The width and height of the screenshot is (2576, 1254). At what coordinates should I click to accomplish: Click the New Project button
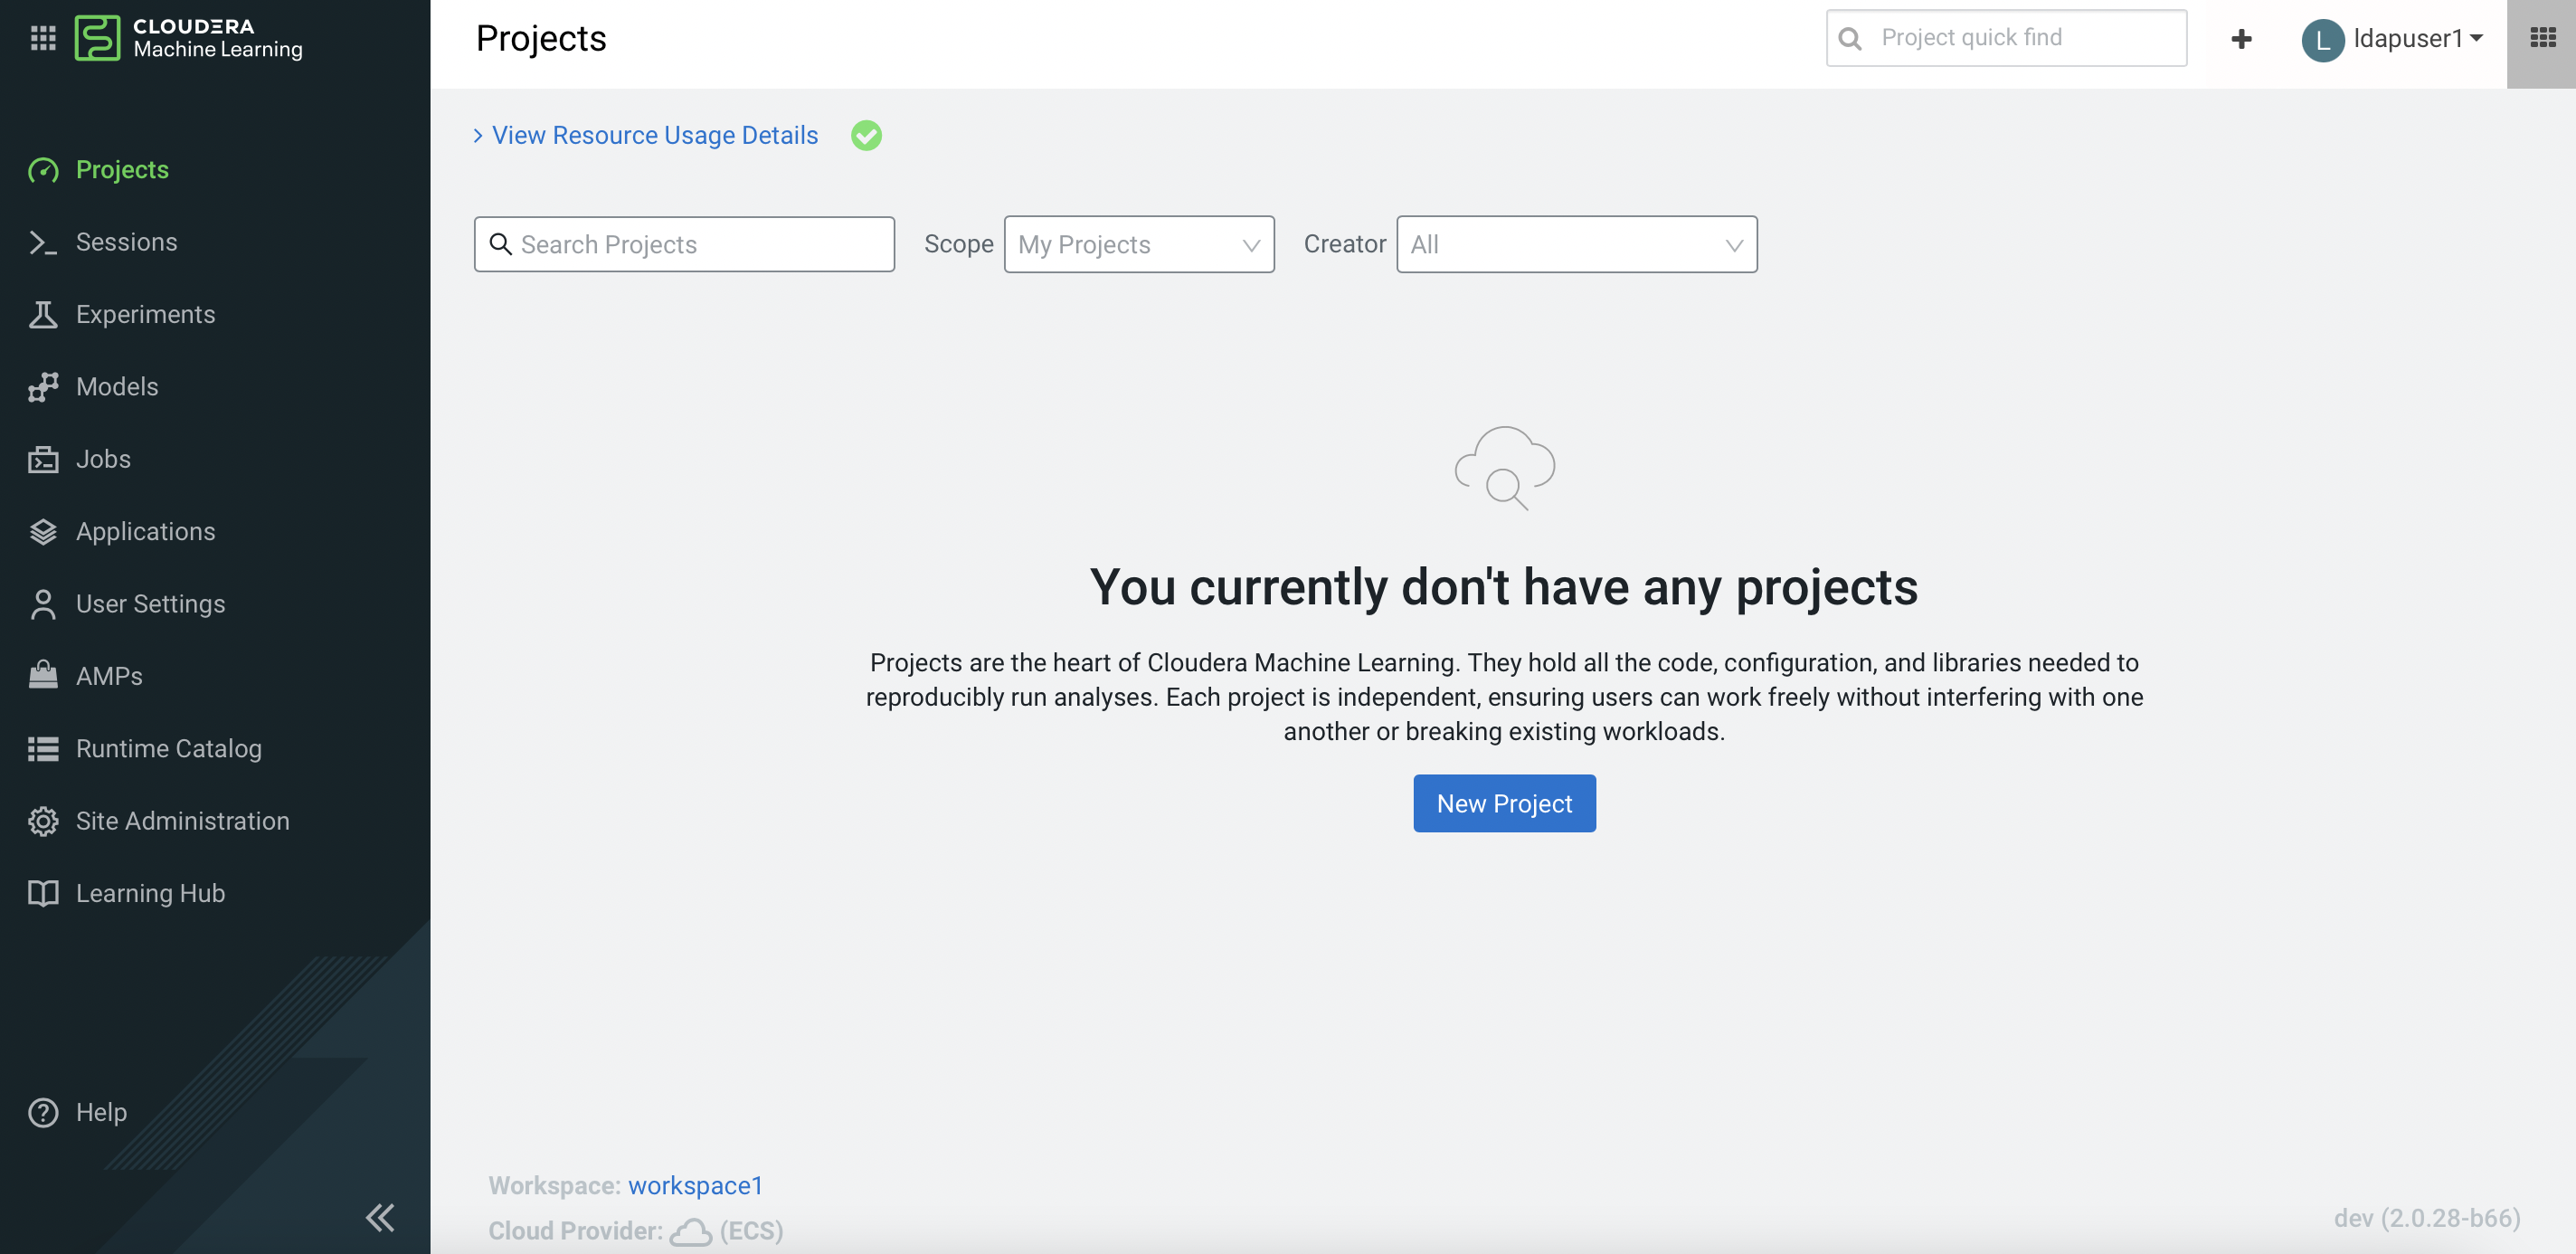pos(1504,803)
